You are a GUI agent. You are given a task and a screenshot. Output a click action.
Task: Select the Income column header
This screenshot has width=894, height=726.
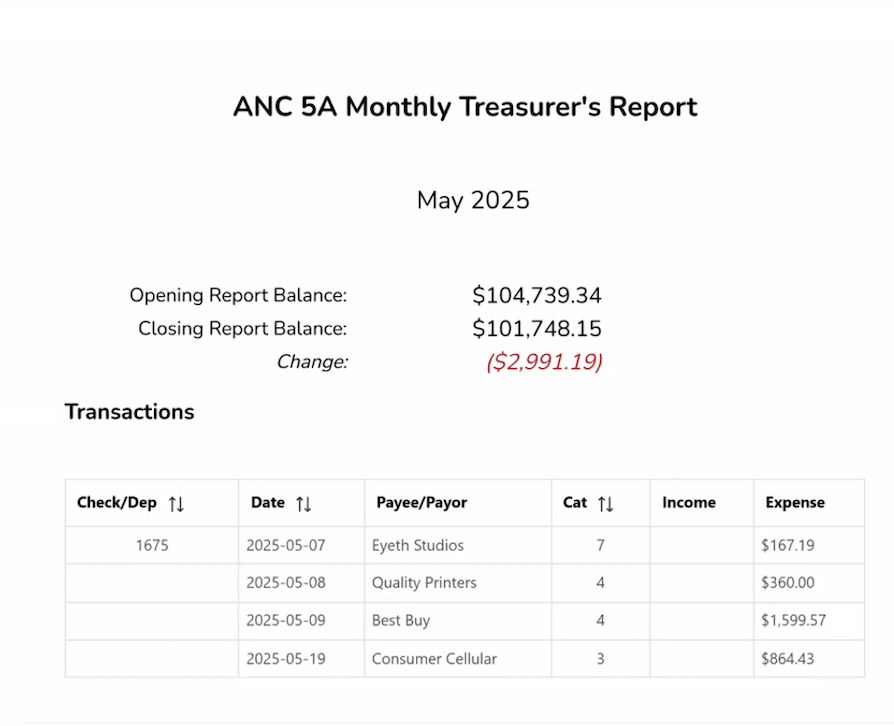[x=688, y=503]
